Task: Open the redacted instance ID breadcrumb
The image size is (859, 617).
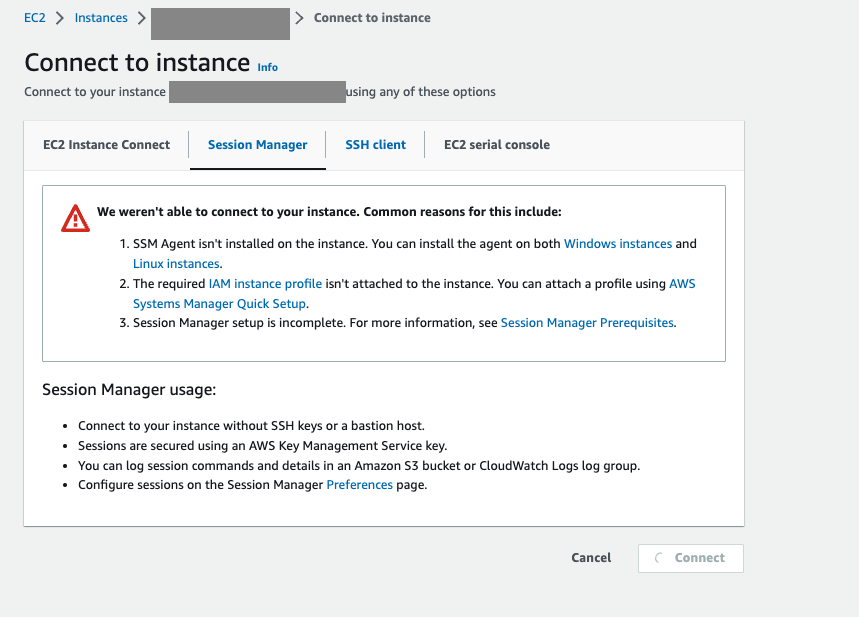Action: 220,24
